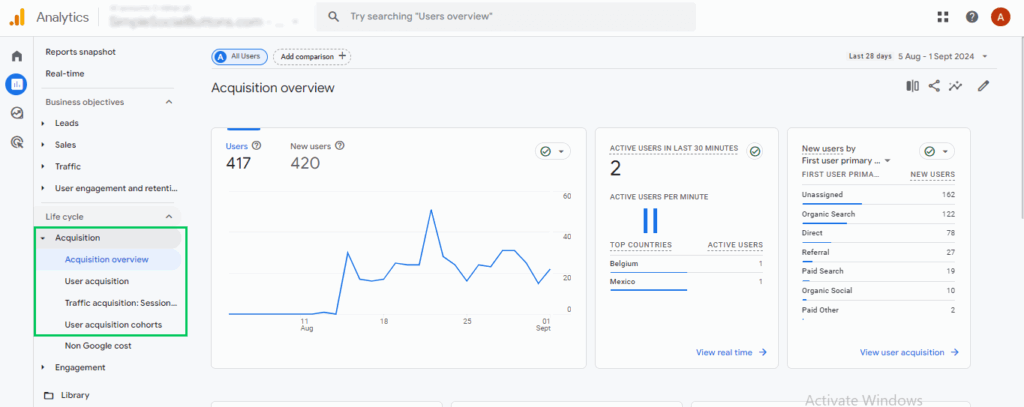Select the New users metric tab
1024x407 pixels.
point(317,157)
